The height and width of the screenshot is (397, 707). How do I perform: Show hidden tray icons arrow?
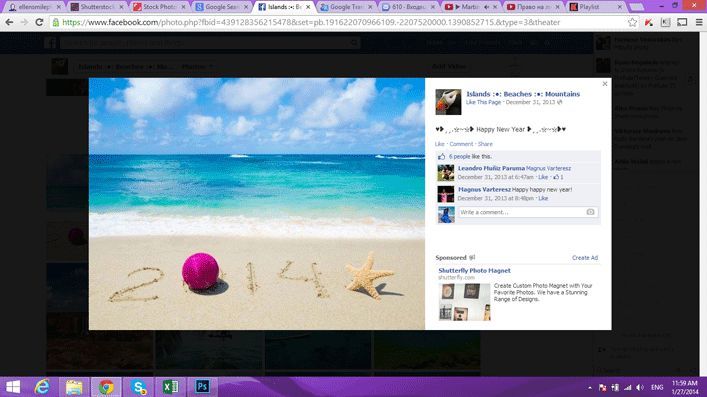coord(590,388)
